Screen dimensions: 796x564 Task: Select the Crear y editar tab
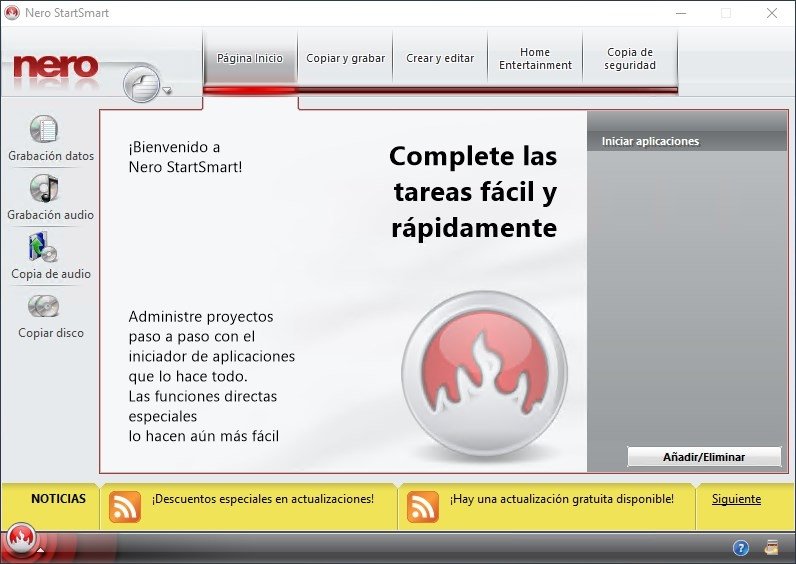click(x=440, y=58)
